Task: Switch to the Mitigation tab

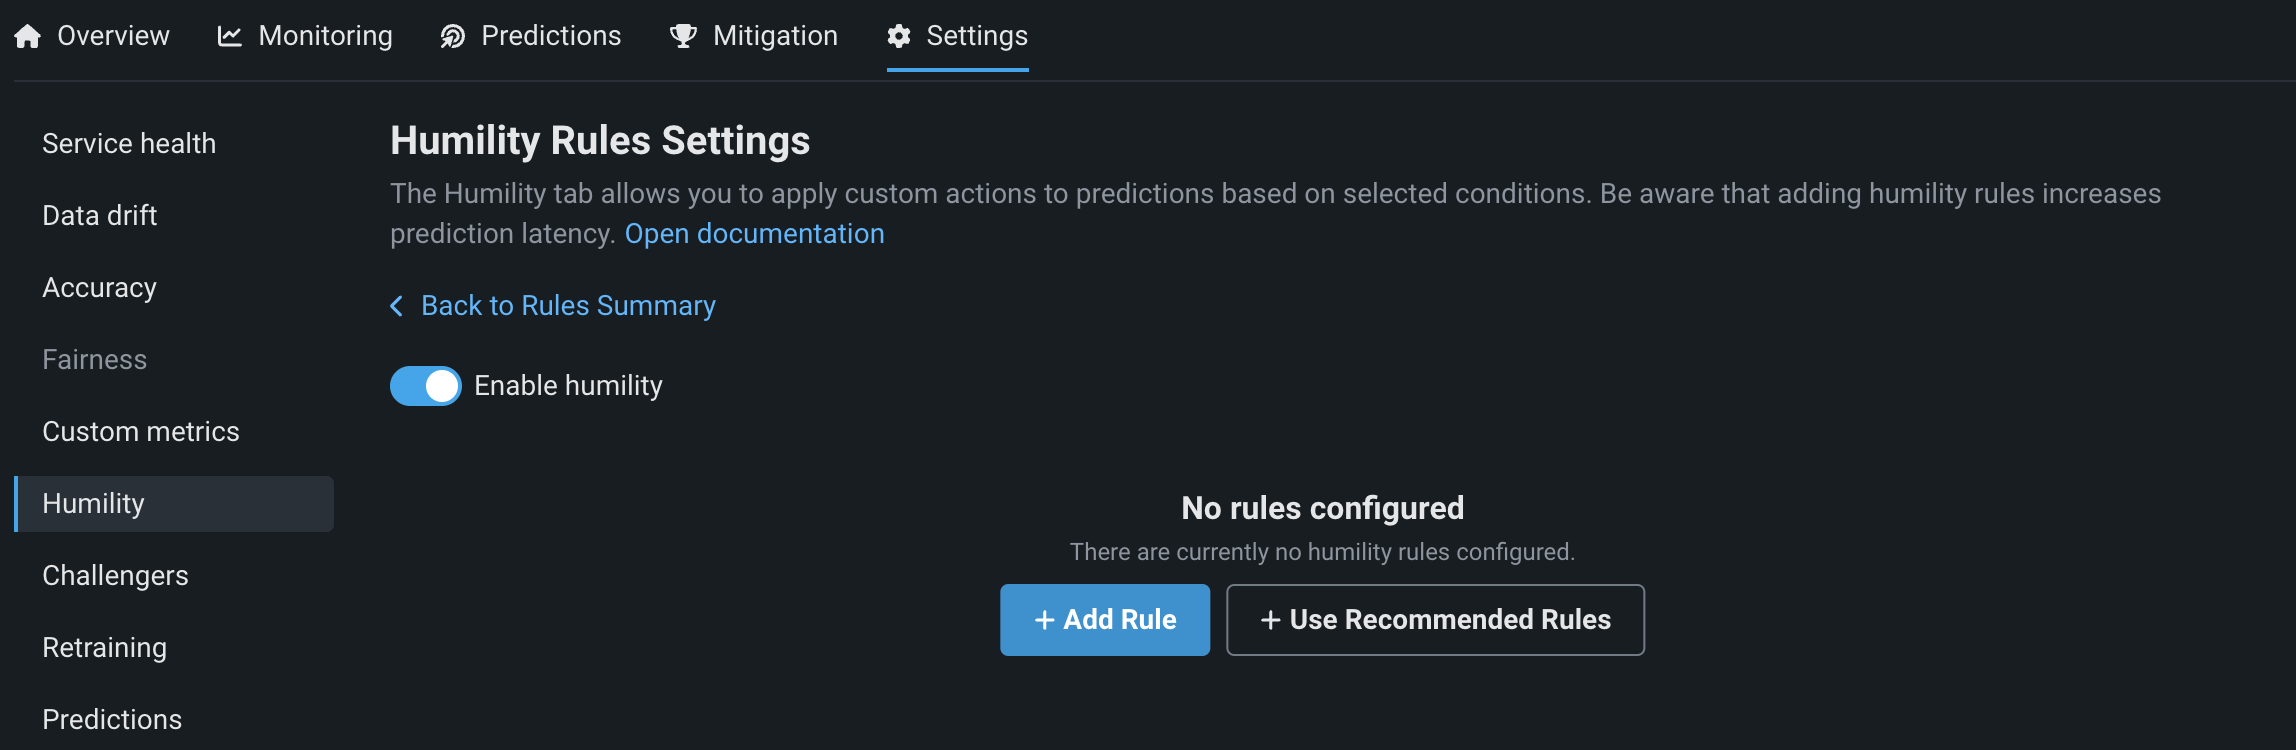Action: (x=775, y=36)
